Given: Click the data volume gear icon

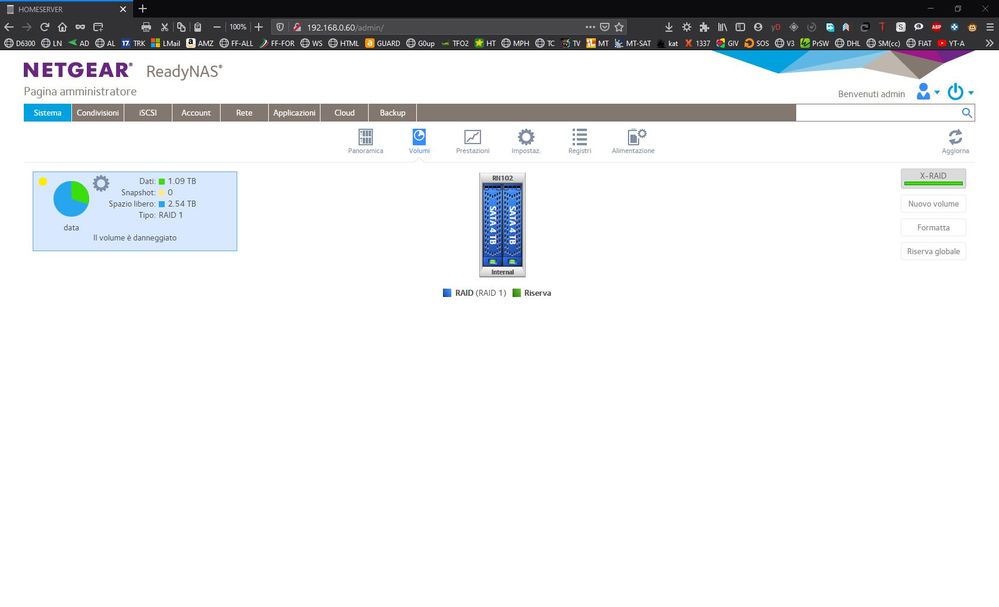Looking at the screenshot, I should pyautogui.click(x=101, y=183).
